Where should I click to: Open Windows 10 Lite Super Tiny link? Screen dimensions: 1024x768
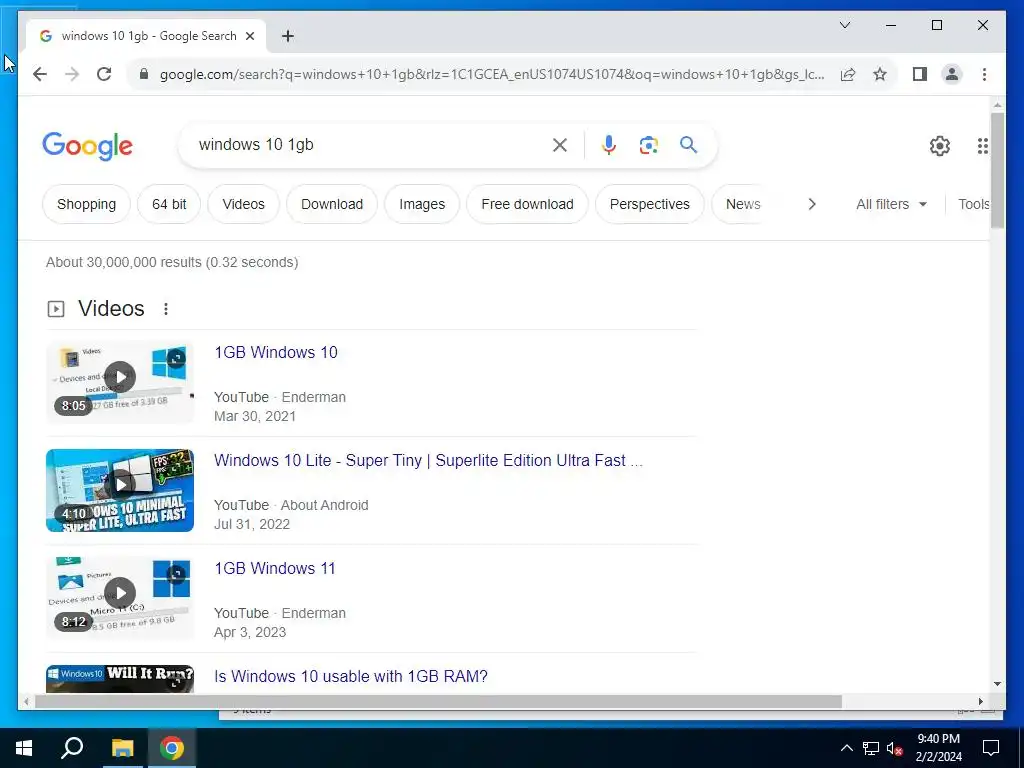(428, 460)
